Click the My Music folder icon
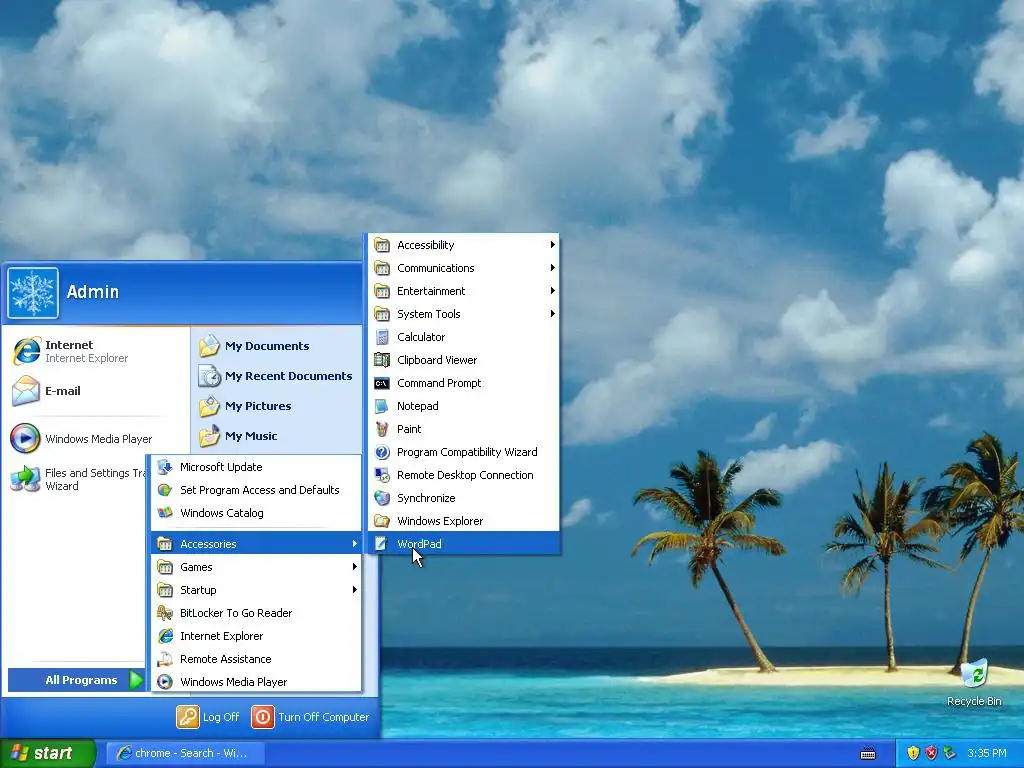The width and height of the screenshot is (1024, 768). click(209, 436)
